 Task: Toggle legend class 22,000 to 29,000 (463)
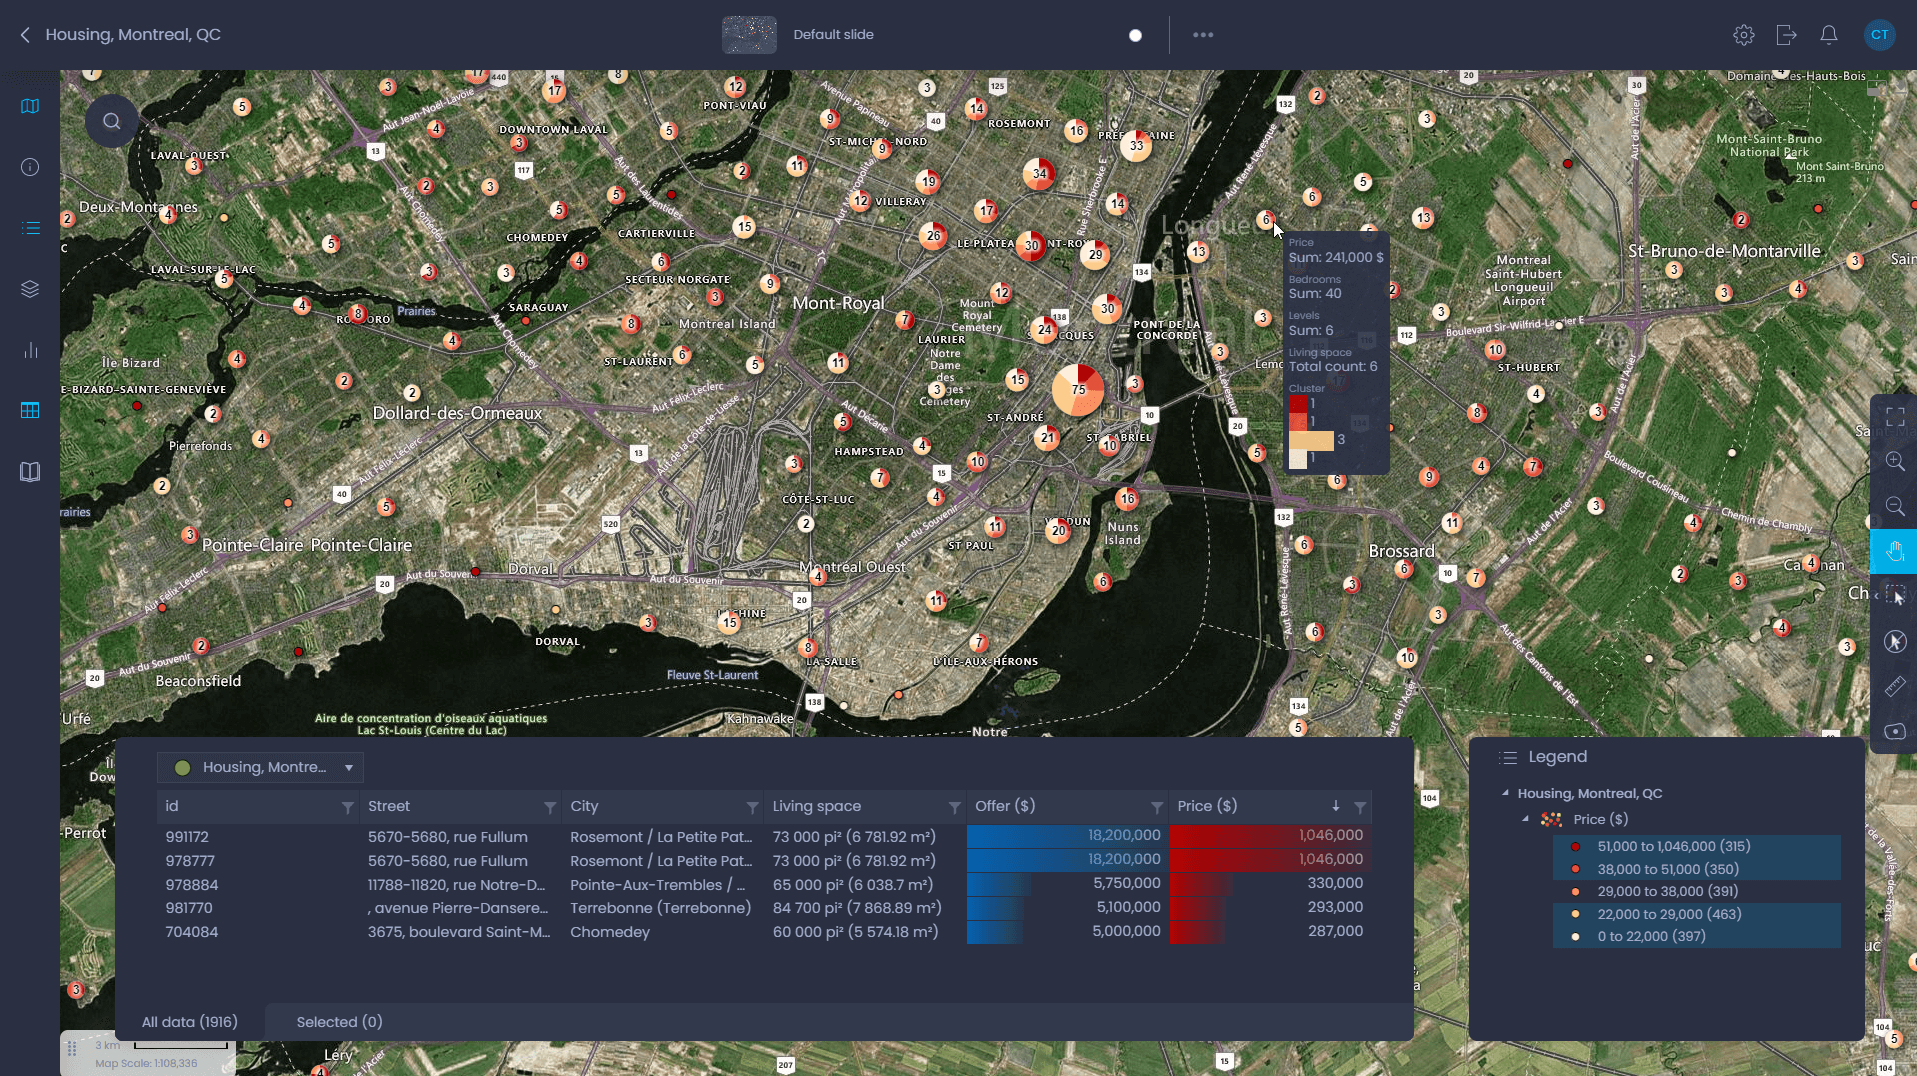pos(1696,914)
